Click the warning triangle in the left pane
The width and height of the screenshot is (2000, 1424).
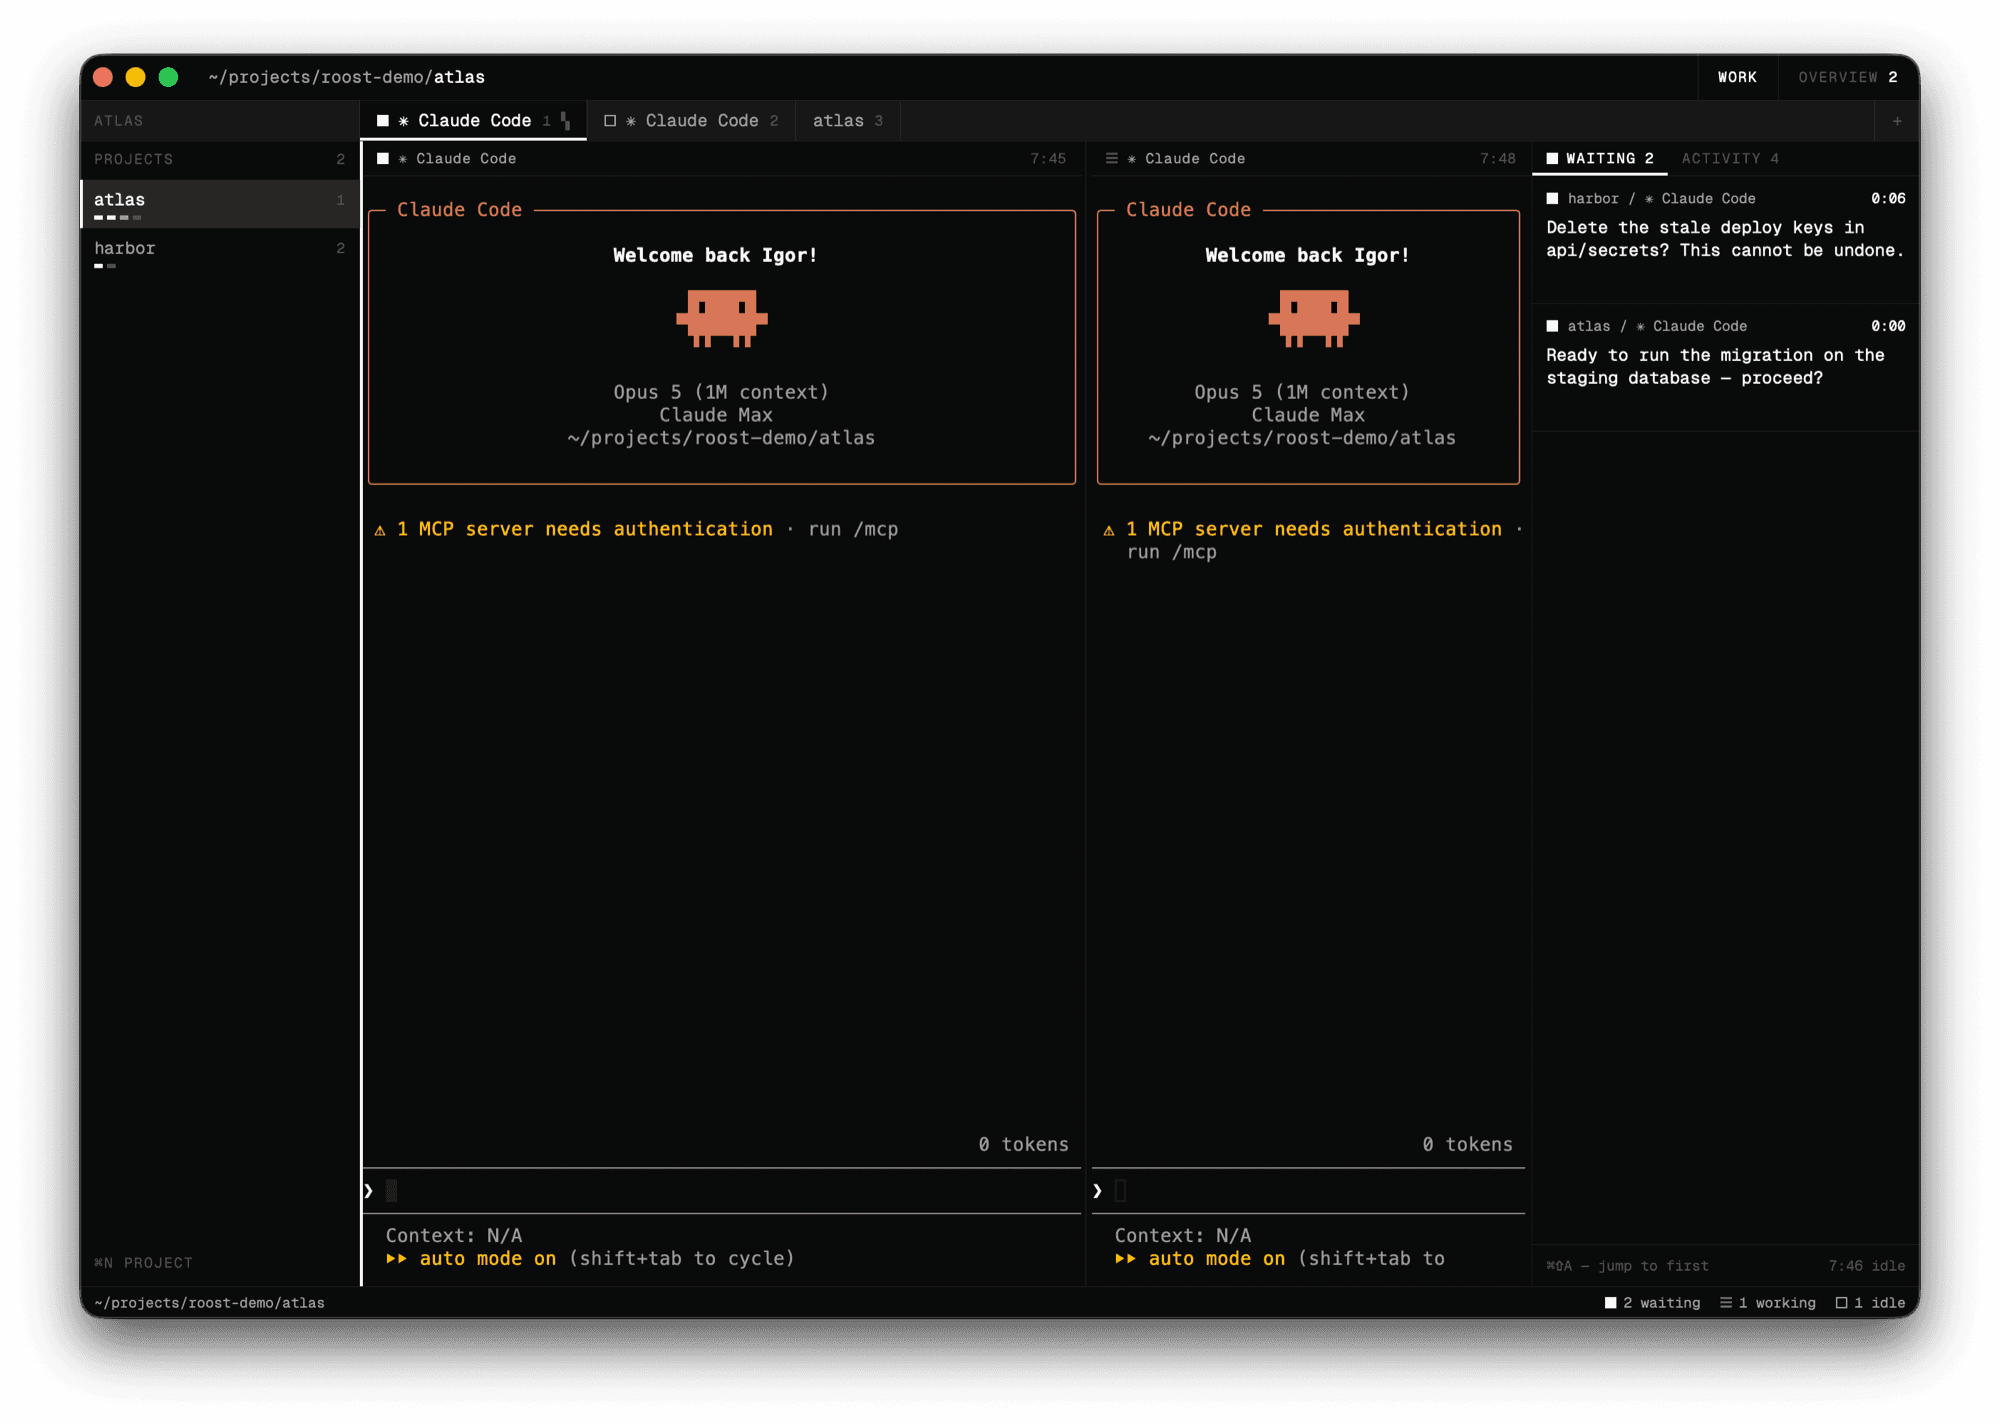pos(380,530)
